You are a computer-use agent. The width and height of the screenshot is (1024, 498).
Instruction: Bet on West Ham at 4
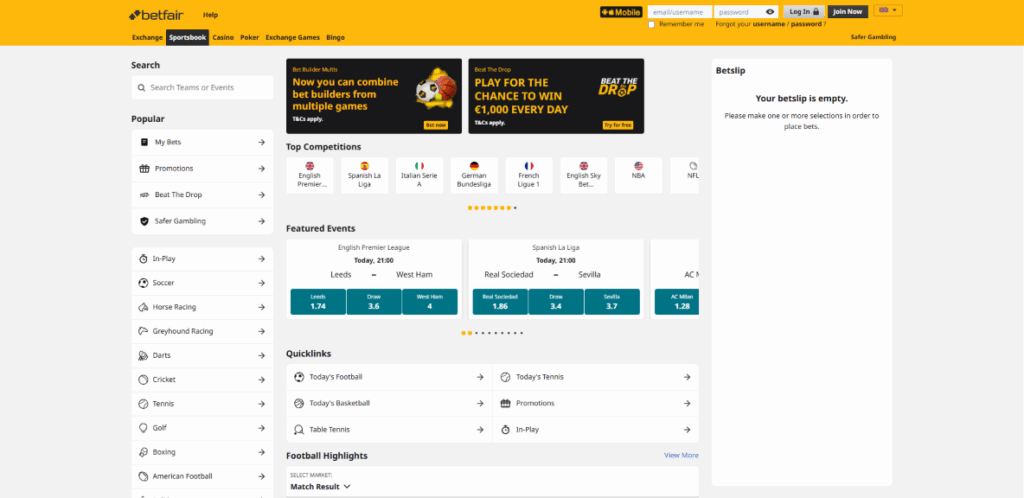click(x=430, y=302)
